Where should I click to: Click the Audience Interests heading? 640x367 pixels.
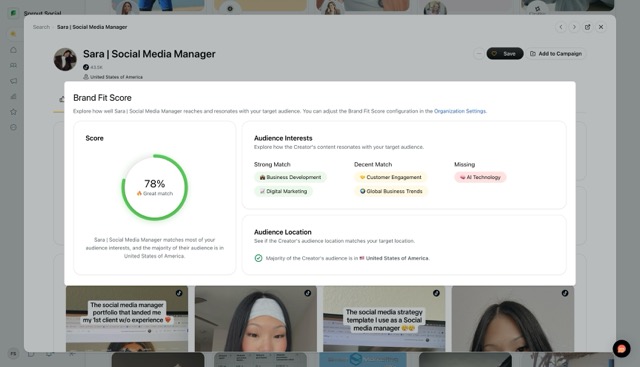click(x=283, y=138)
